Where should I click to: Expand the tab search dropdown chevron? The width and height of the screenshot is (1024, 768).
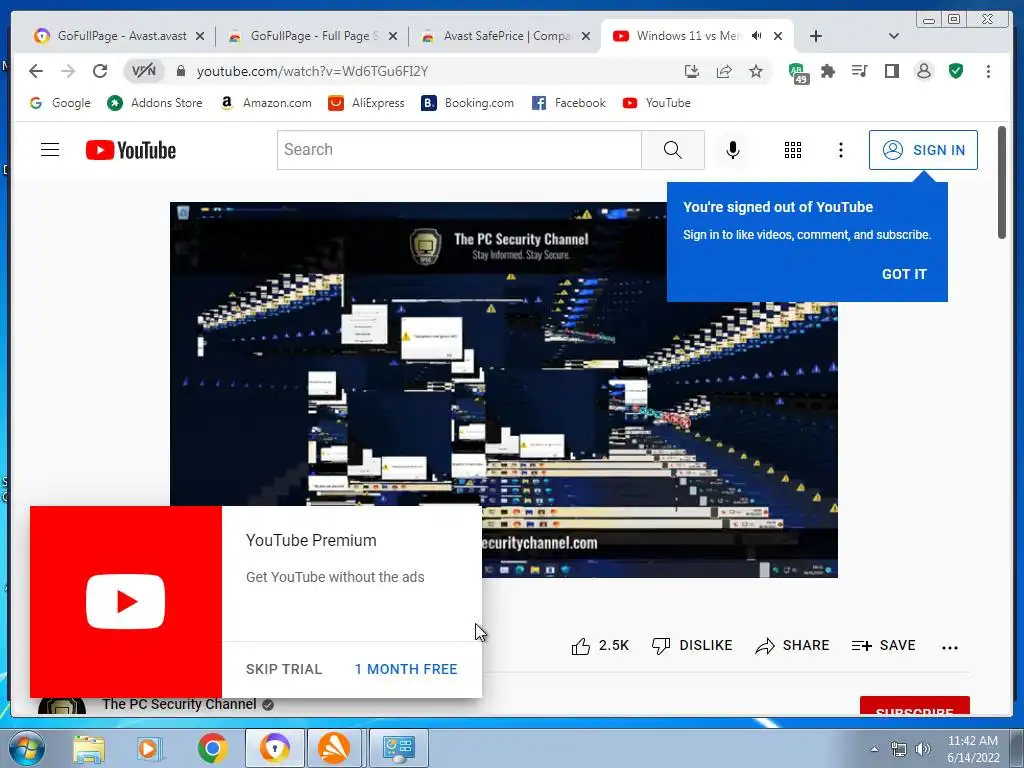pos(893,36)
